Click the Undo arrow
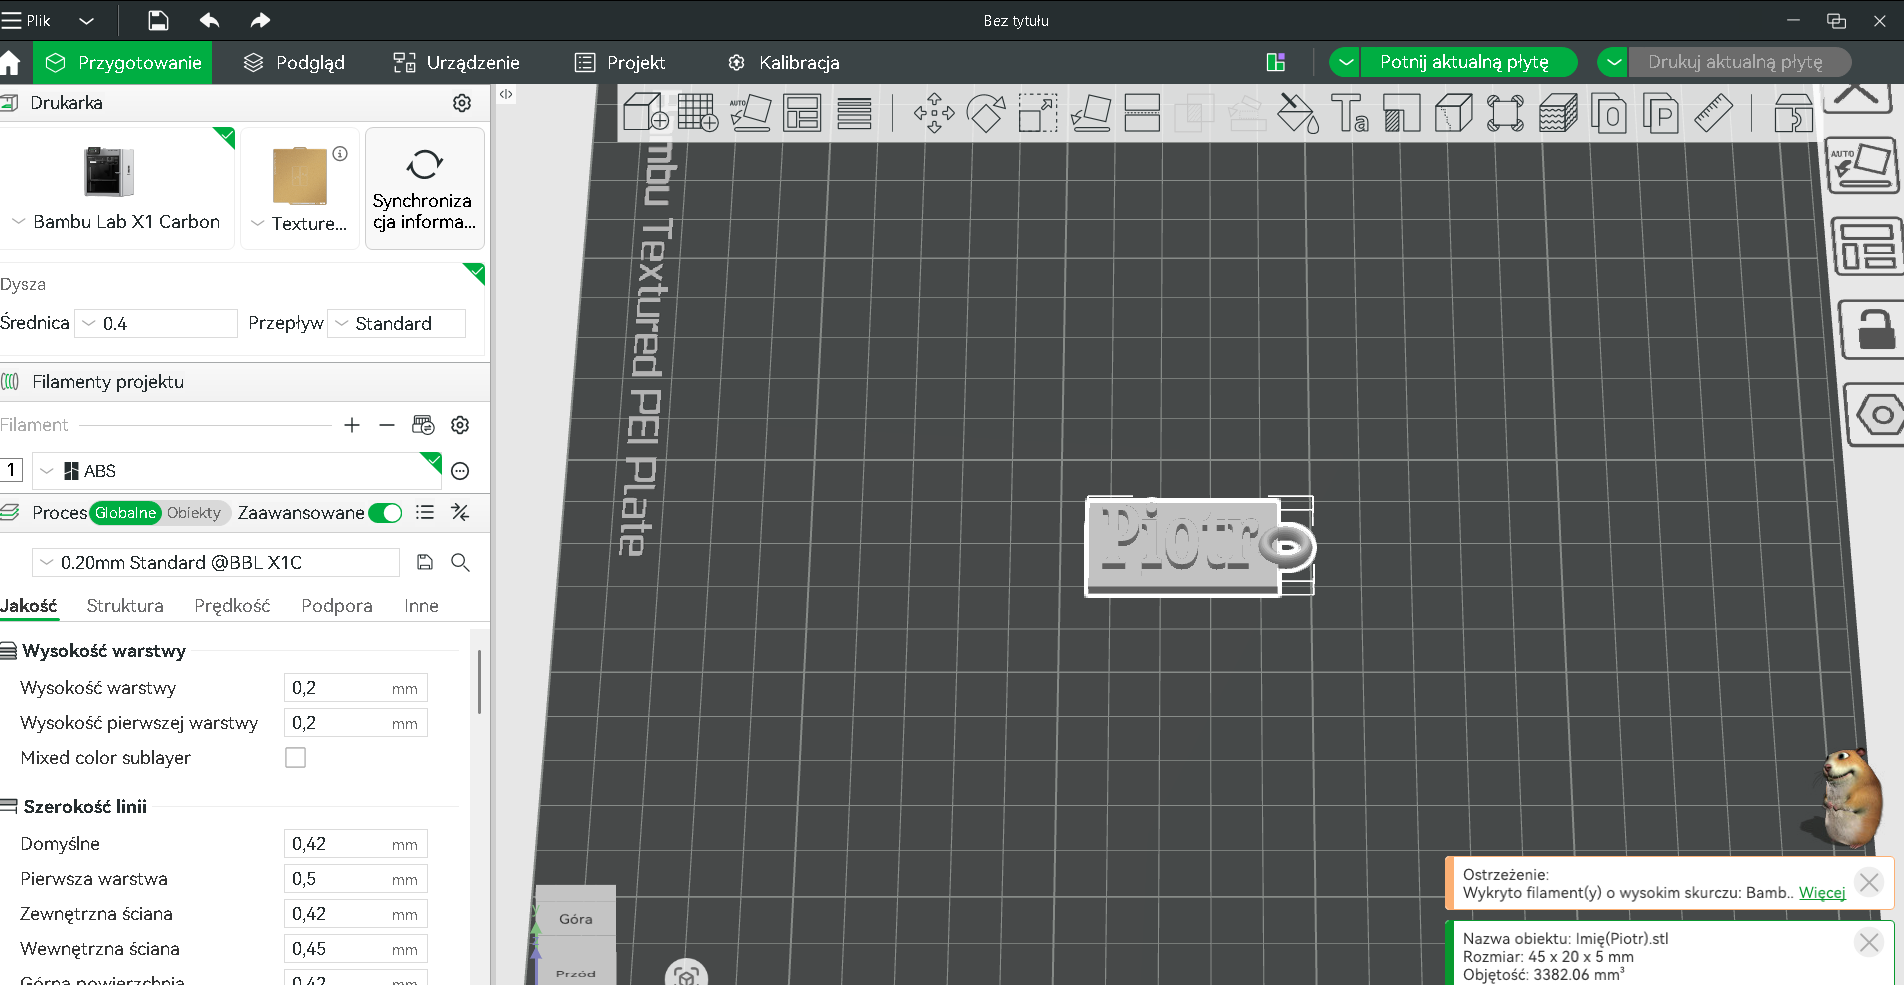 pyautogui.click(x=209, y=20)
